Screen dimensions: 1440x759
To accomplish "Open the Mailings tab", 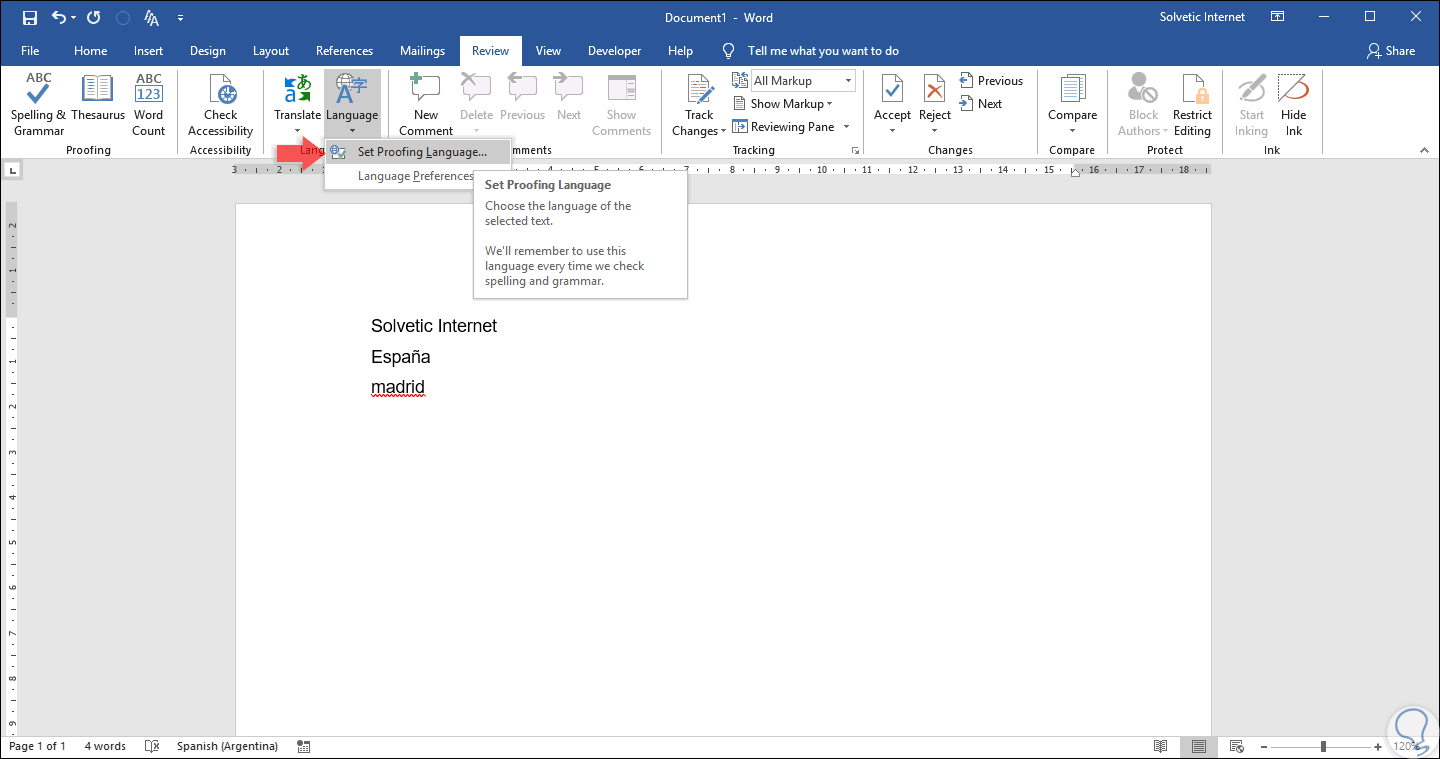I will pos(423,51).
